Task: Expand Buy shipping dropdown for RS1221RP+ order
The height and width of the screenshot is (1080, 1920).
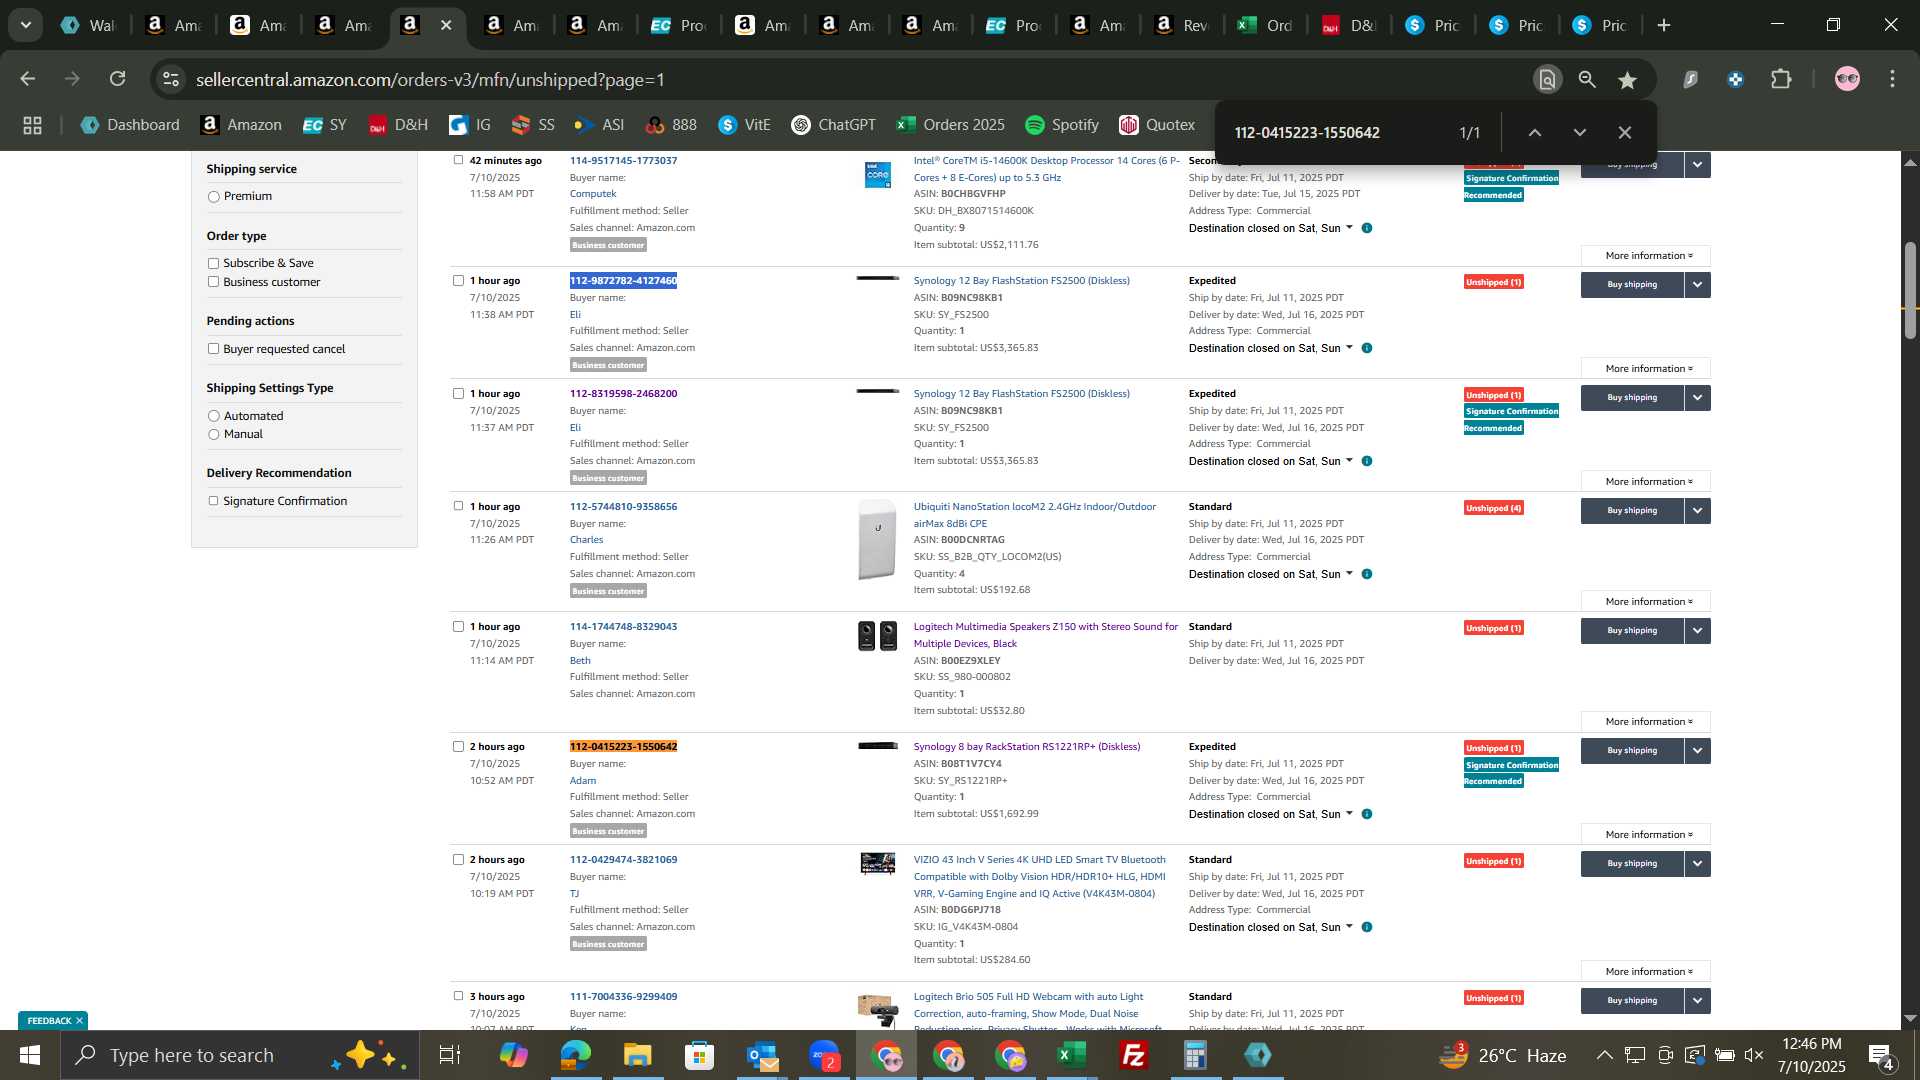Action: coord(1697,751)
